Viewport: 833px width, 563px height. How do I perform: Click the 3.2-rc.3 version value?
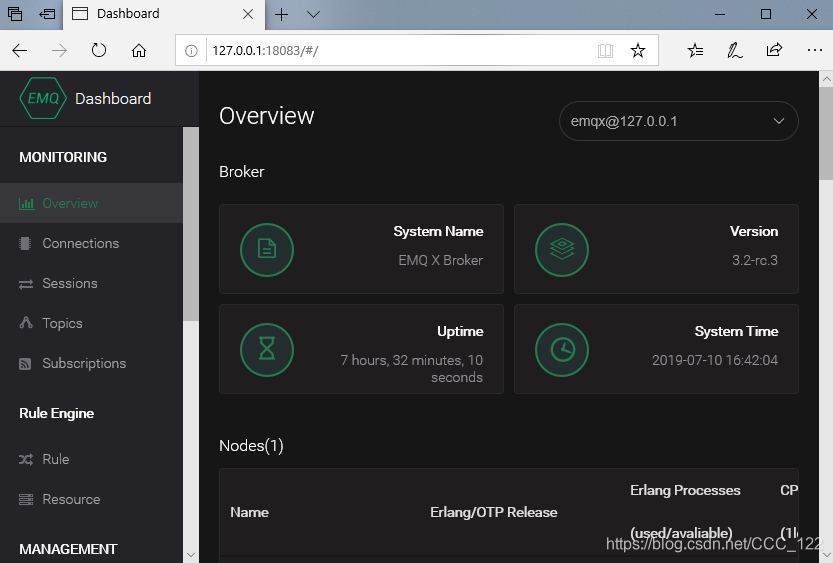[x=754, y=260]
